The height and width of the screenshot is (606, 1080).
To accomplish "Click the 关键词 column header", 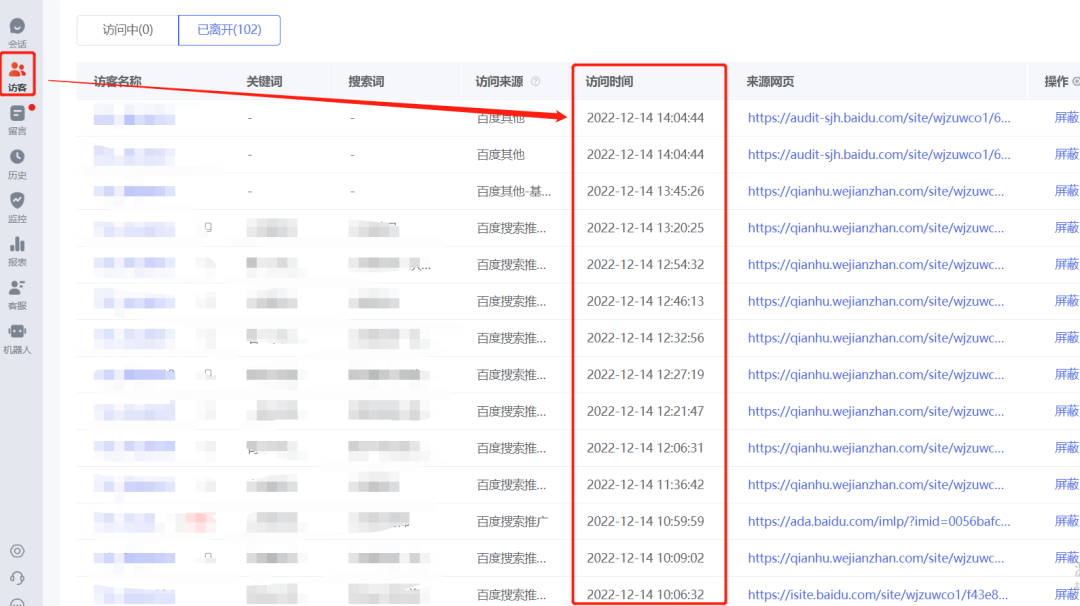I will click(x=264, y=81).
